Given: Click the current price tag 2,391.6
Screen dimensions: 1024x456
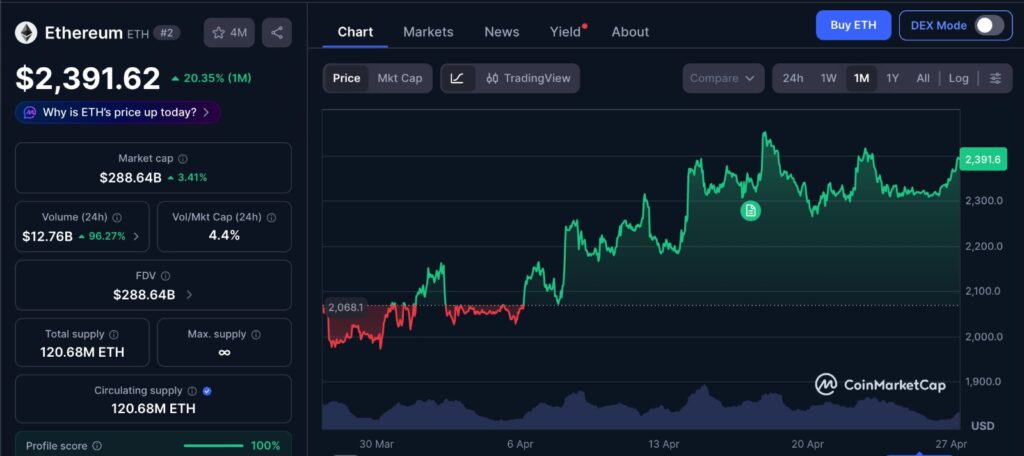Looking at the screenshot, I should click(983, 159).
